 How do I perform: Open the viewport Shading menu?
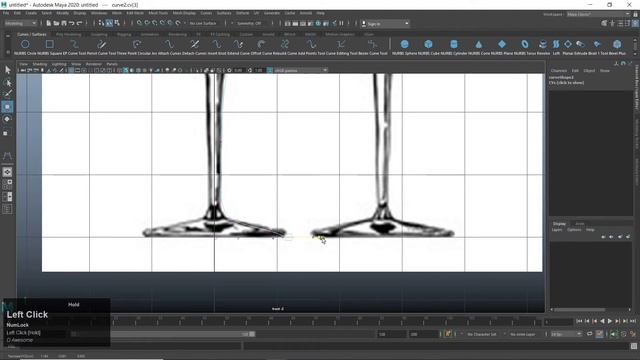tap(40, 64)
